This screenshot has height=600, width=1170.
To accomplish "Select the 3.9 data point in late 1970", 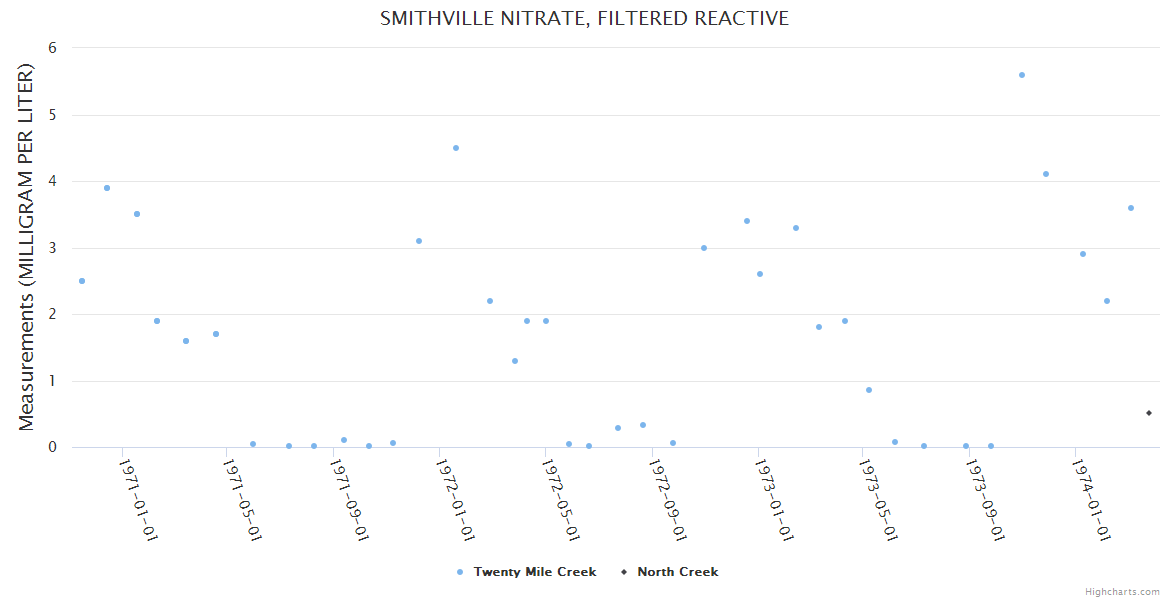I will (107, 188).
